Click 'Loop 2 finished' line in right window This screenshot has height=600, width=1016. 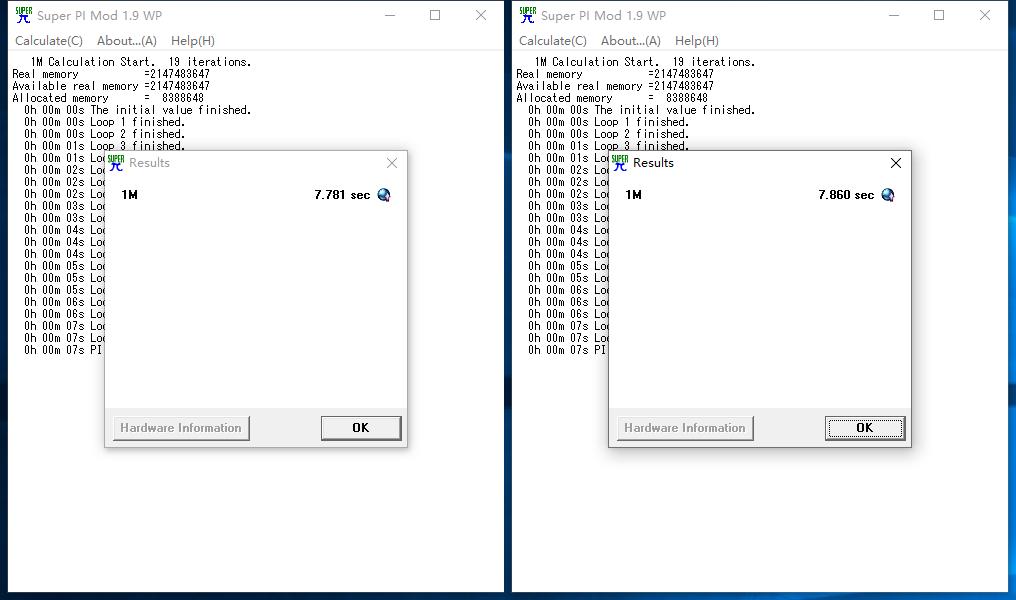click(608, 134)
